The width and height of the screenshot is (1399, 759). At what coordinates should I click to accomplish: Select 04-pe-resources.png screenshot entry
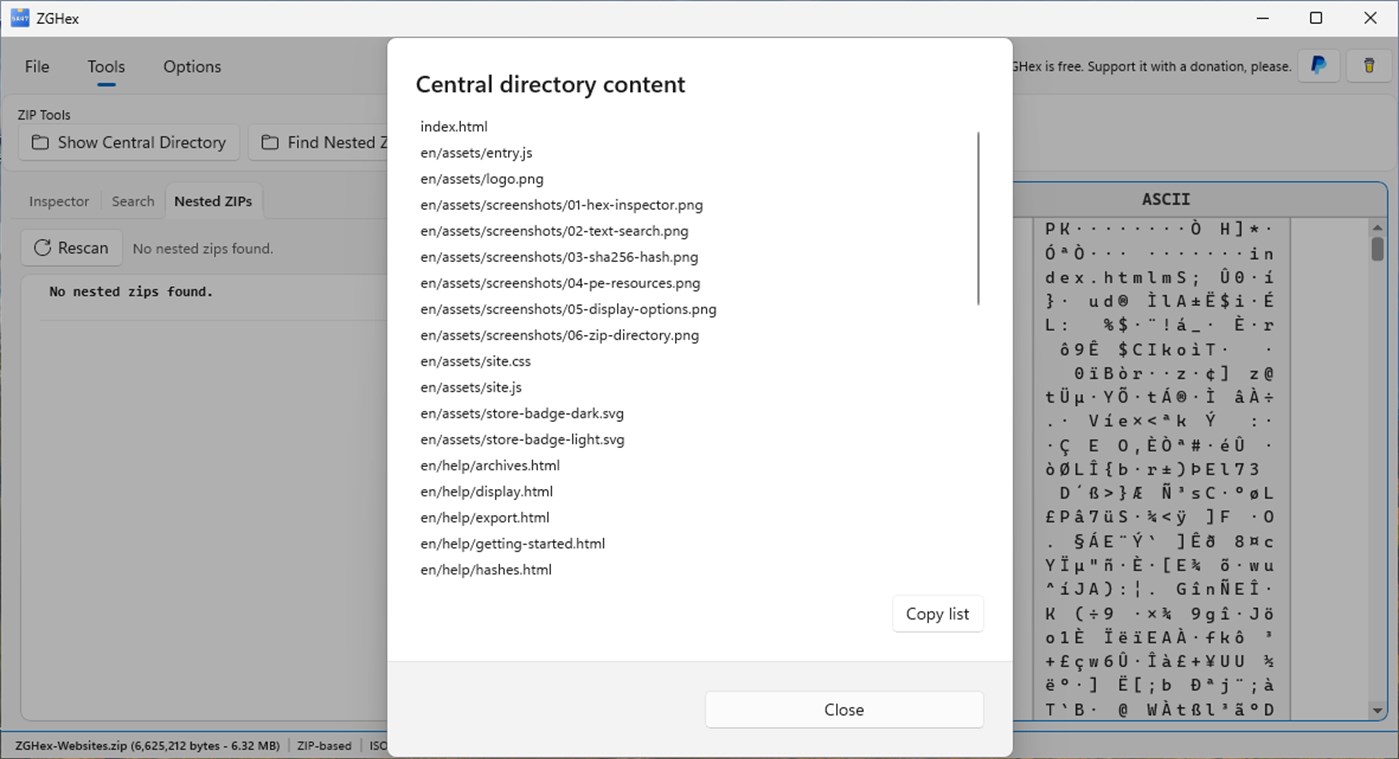tap(560, 283)
